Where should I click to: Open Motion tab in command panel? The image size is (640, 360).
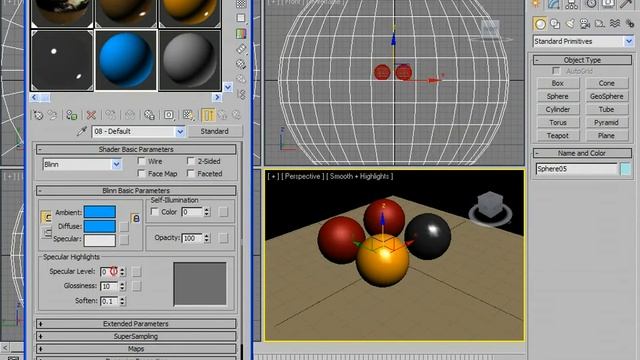pos(590,4)
